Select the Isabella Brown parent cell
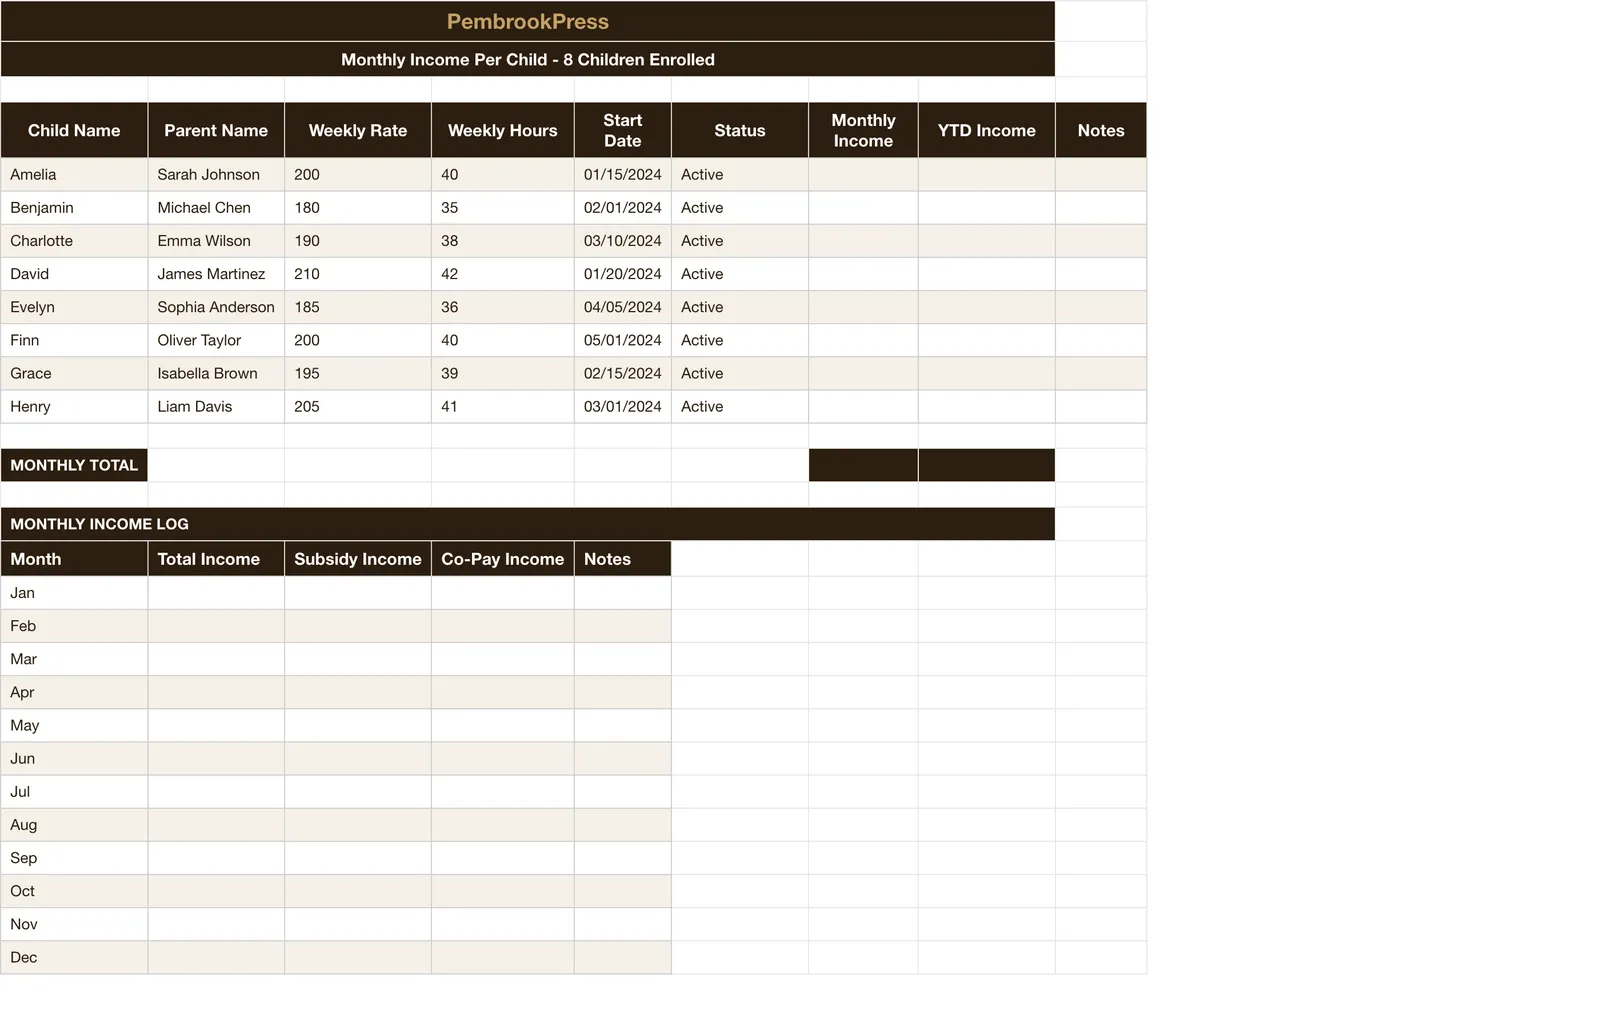1600x1029 pixels. 216,373
